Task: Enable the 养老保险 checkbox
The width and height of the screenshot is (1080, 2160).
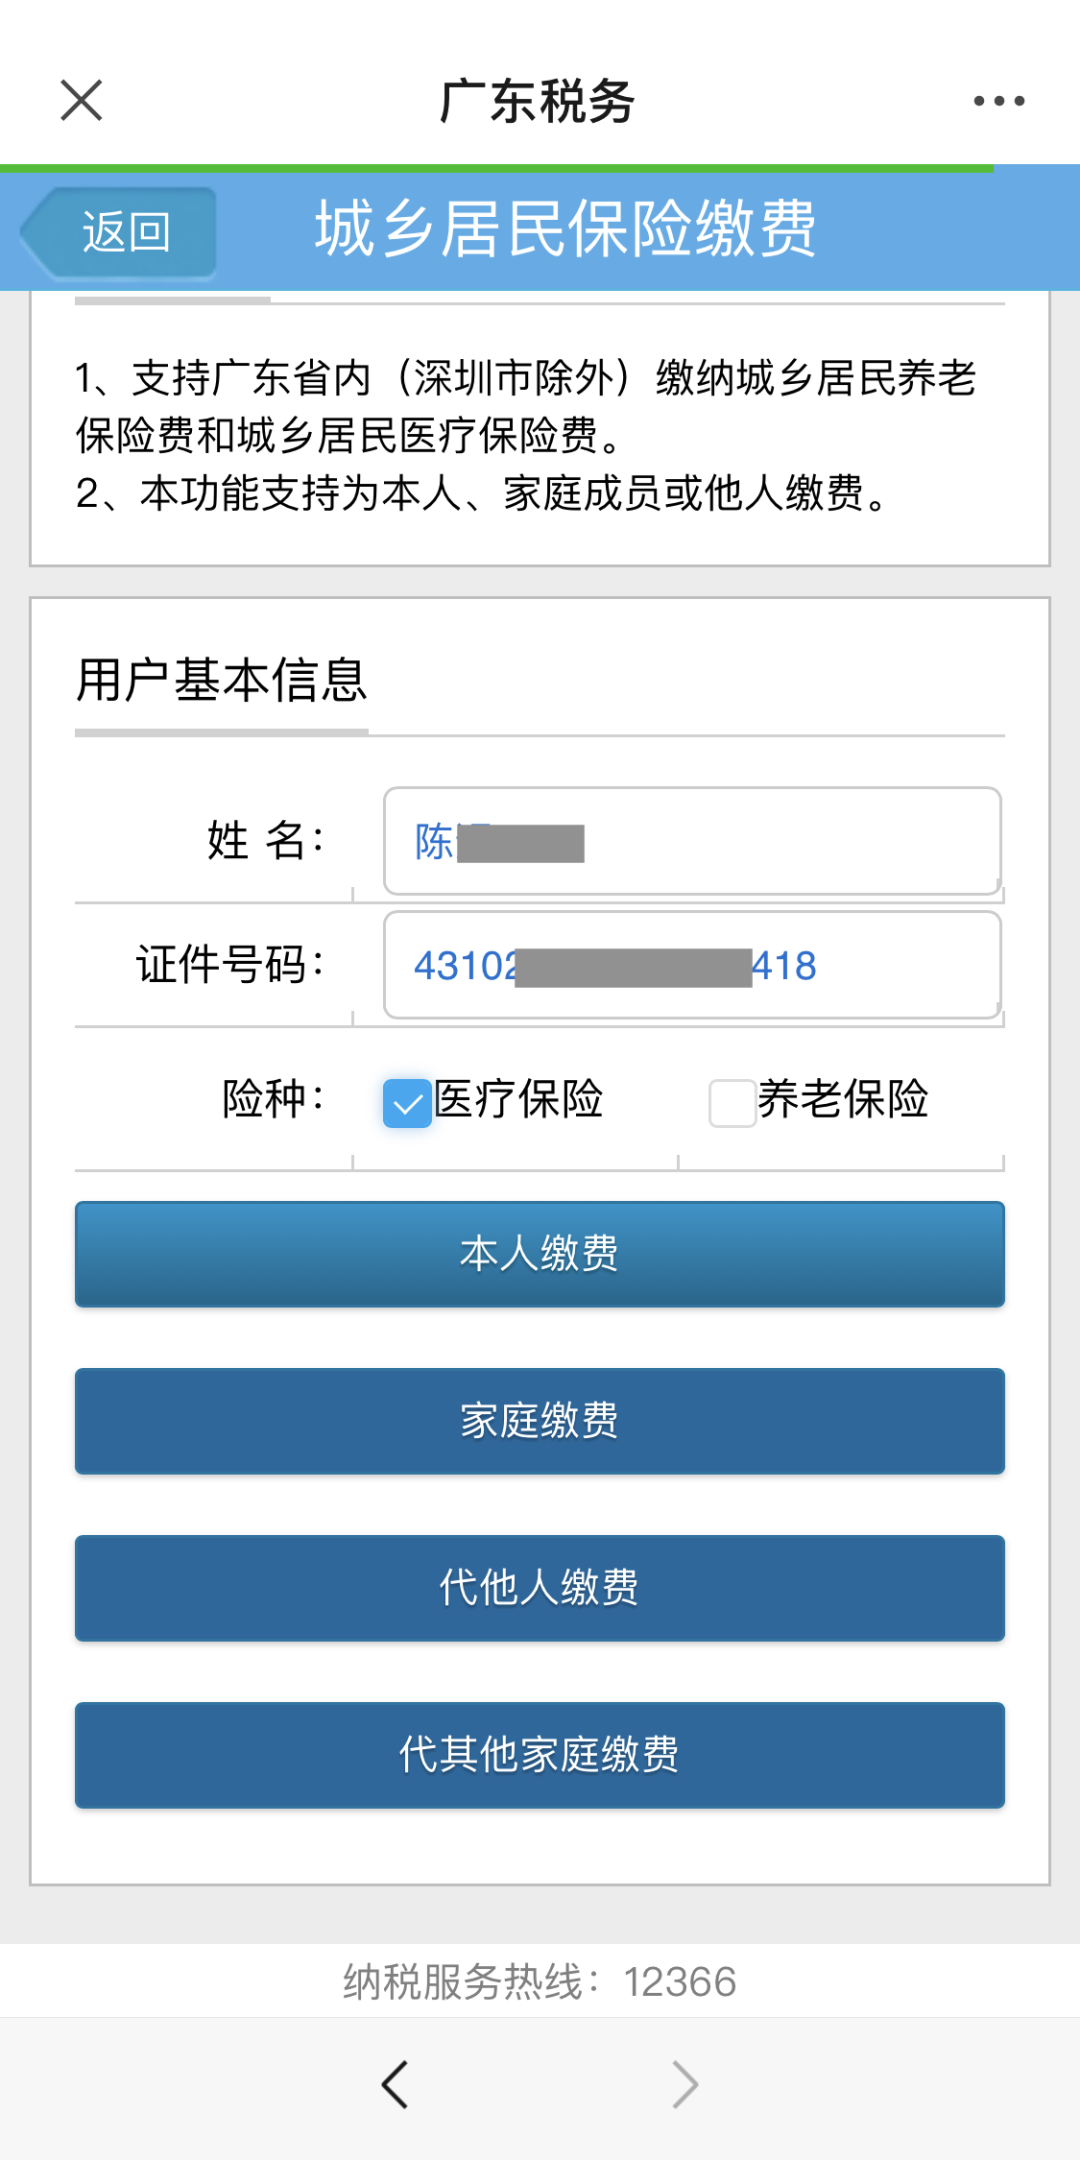Action: coord(732,1103)
